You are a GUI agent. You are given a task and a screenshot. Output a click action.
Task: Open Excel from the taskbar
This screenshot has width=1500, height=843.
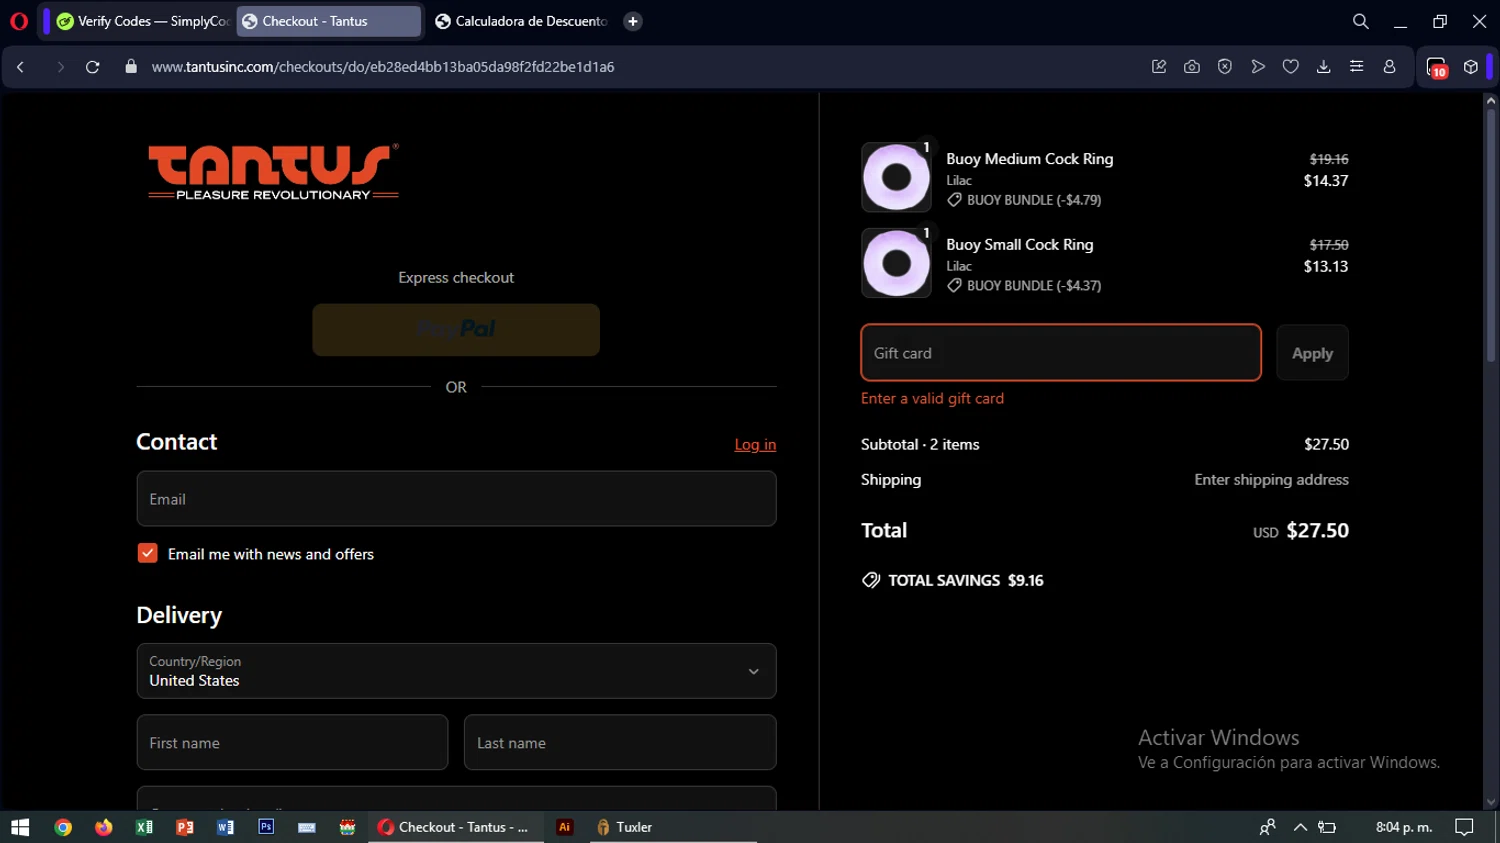point(144,827)
